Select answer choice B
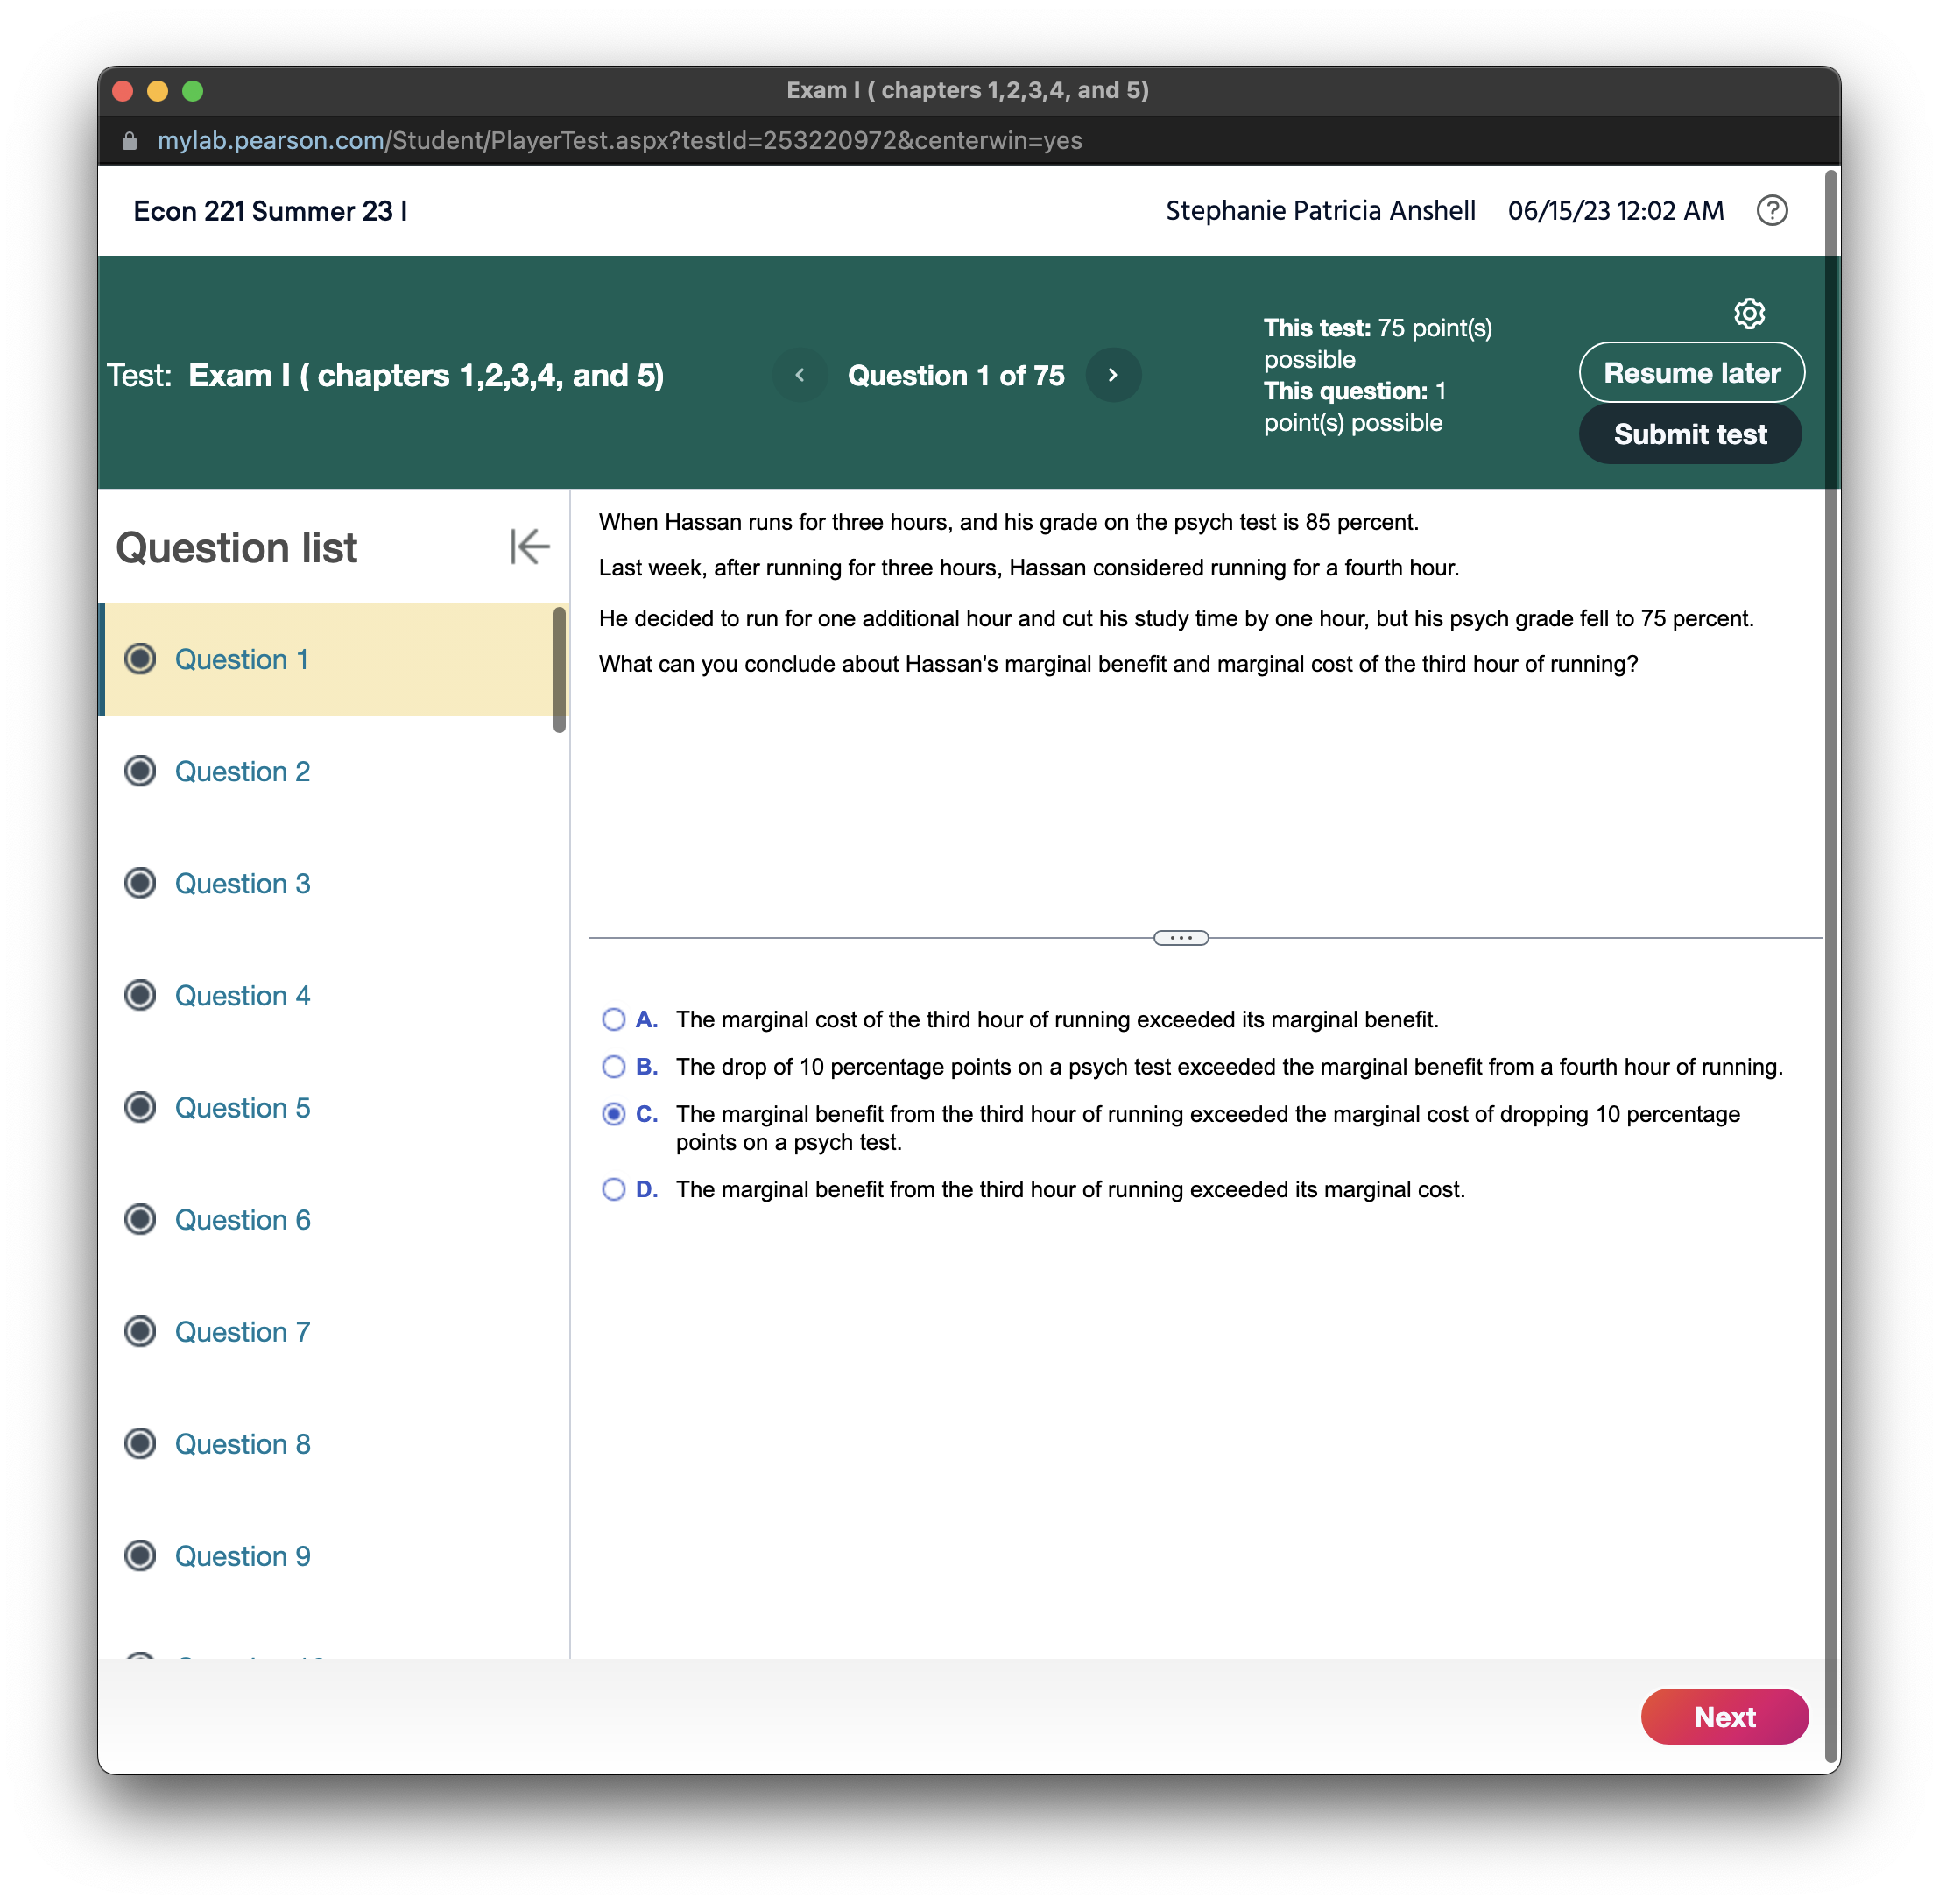 613,1066
